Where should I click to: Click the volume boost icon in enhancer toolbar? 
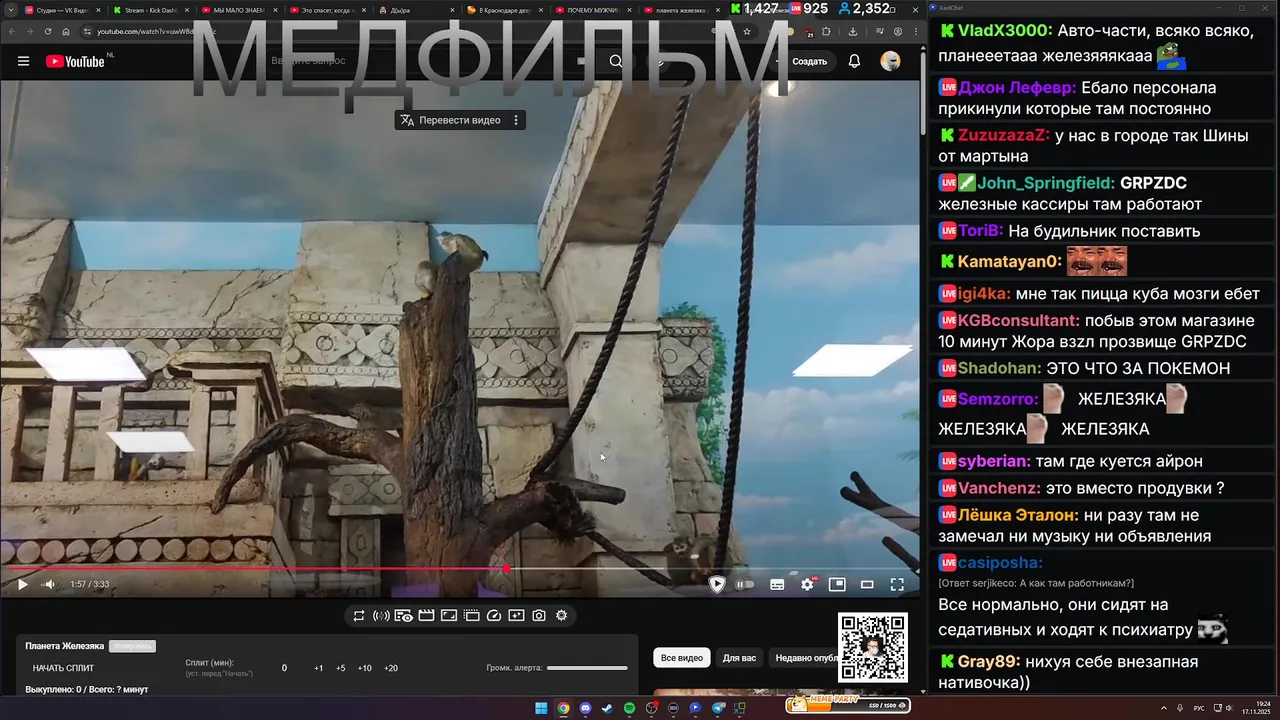[x=381, y=616]
